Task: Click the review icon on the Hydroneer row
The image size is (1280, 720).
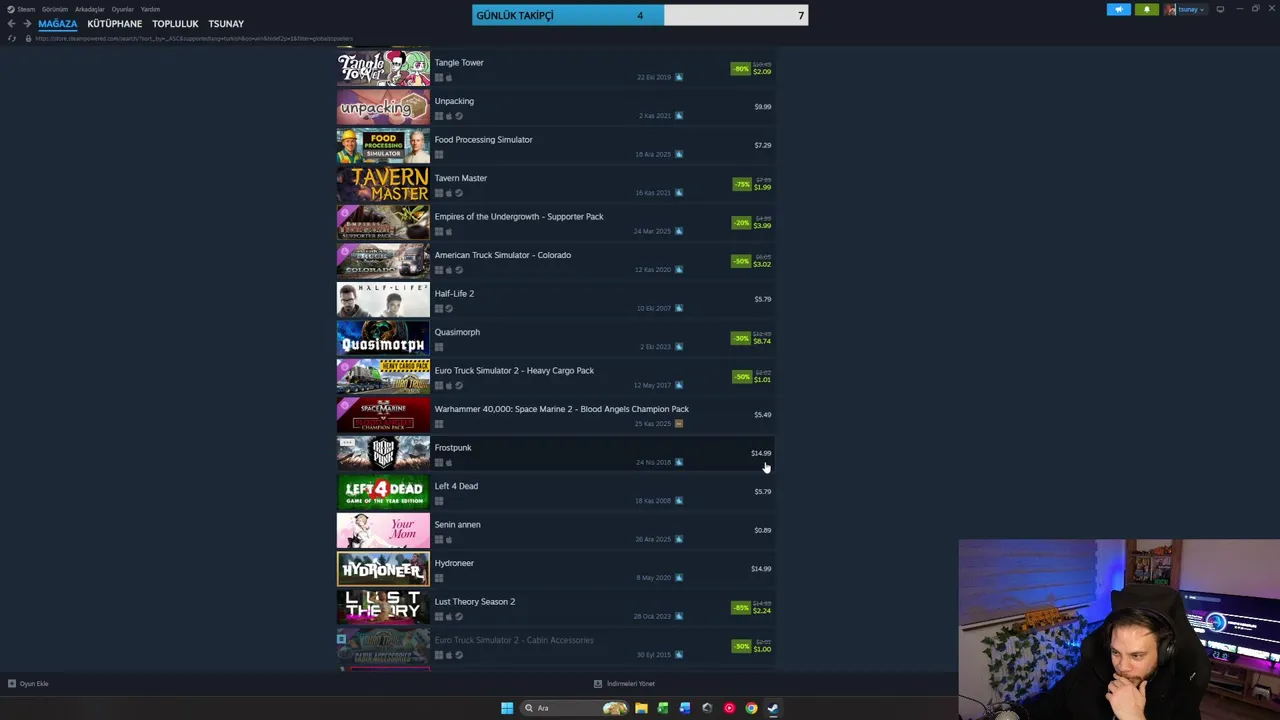Action: point(679,578)
